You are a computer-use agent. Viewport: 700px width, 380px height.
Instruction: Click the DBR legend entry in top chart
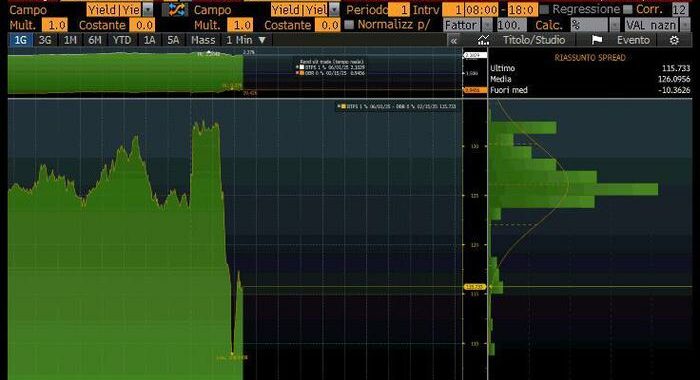point(331,73)
